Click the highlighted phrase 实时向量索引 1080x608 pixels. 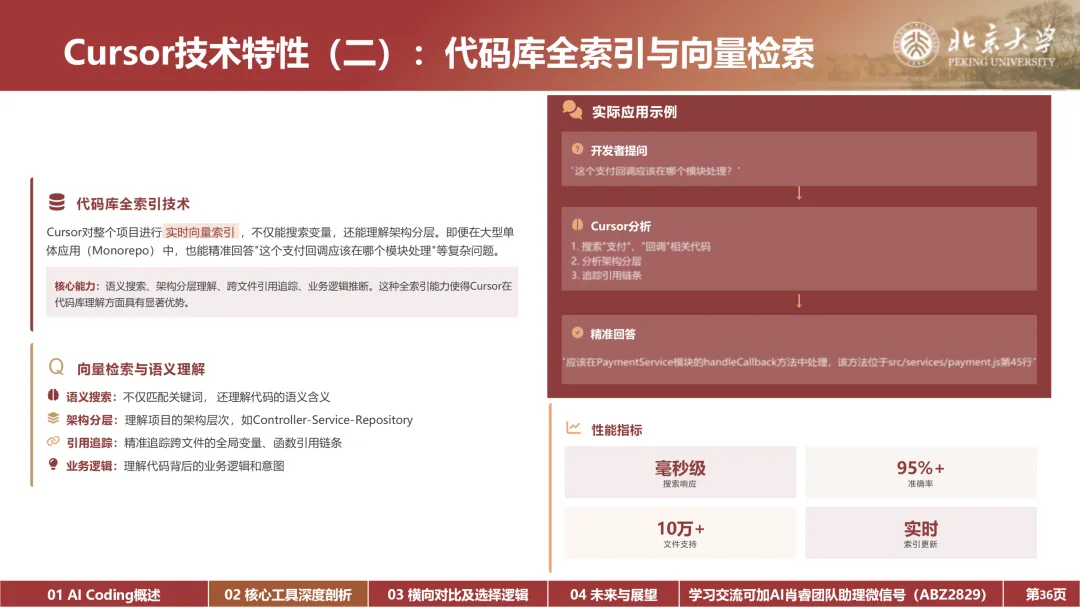pyautogui.click(x=200, y=232)
